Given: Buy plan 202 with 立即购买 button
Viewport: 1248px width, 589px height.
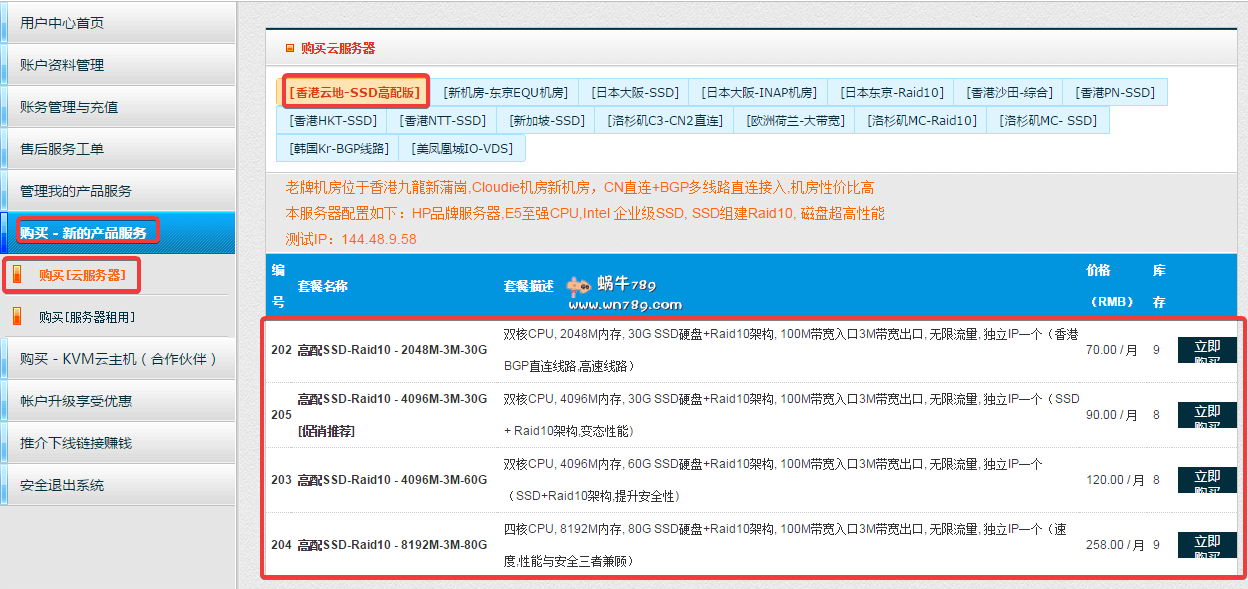Looking at the screenshot, I should pos(1207,350).
